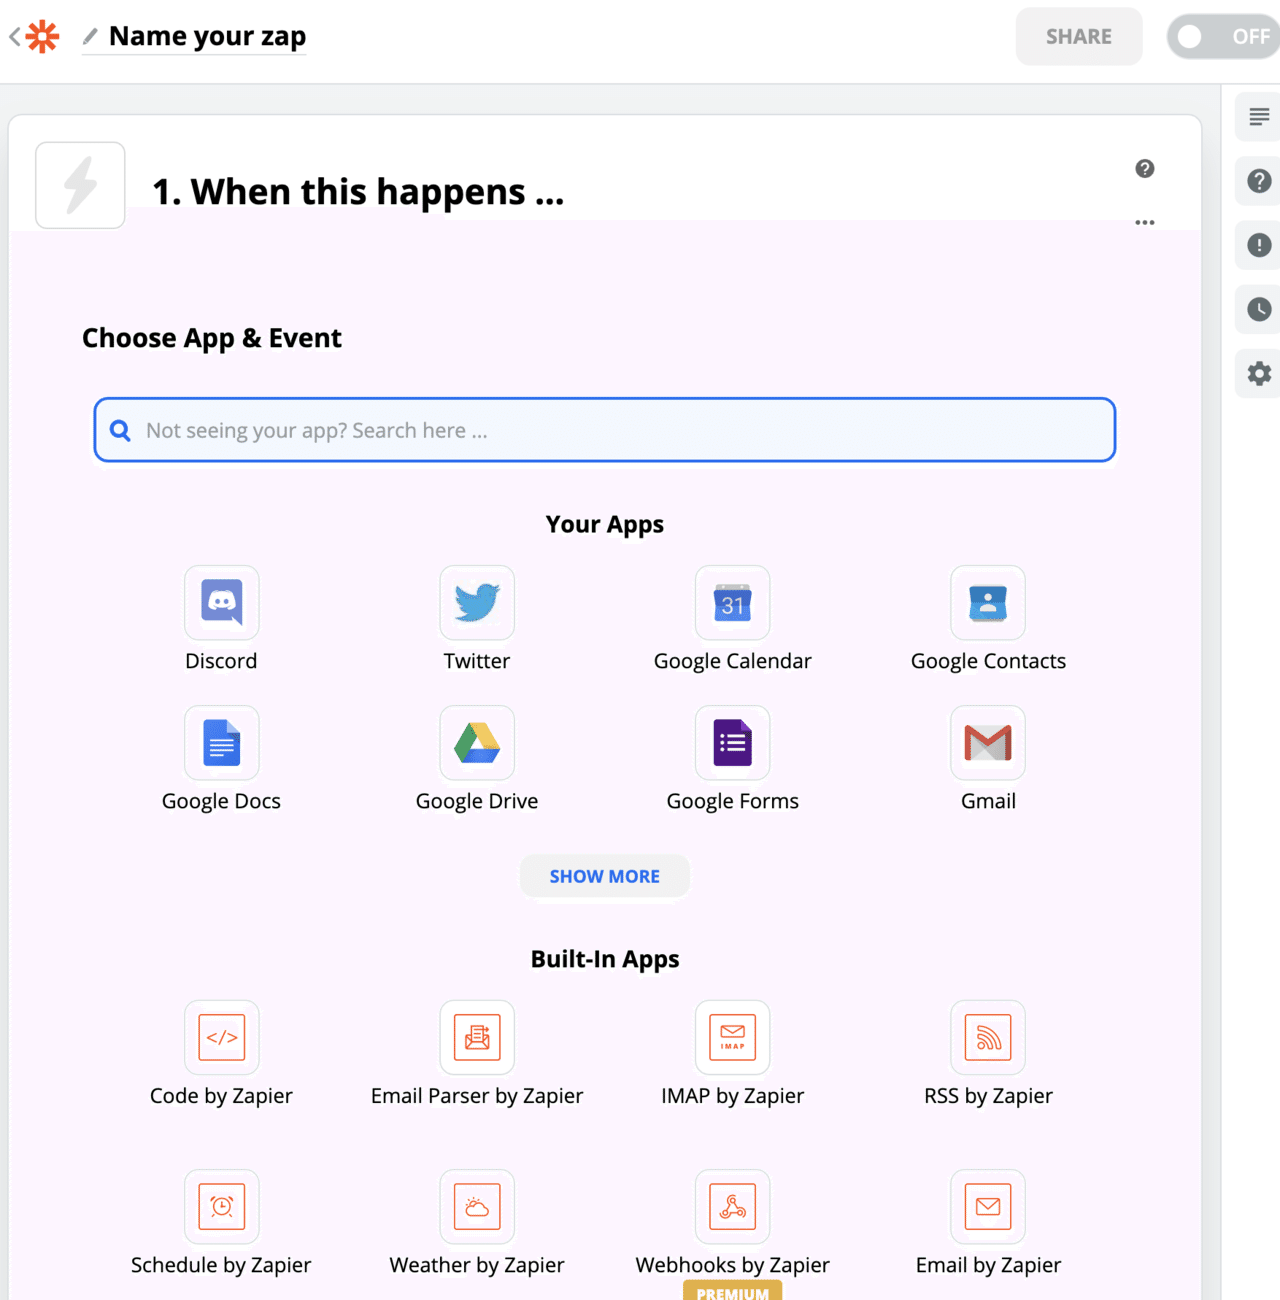Click the SHARE button
1280x1300 pixels.
pyautogui.click(x=1079, y=36)
